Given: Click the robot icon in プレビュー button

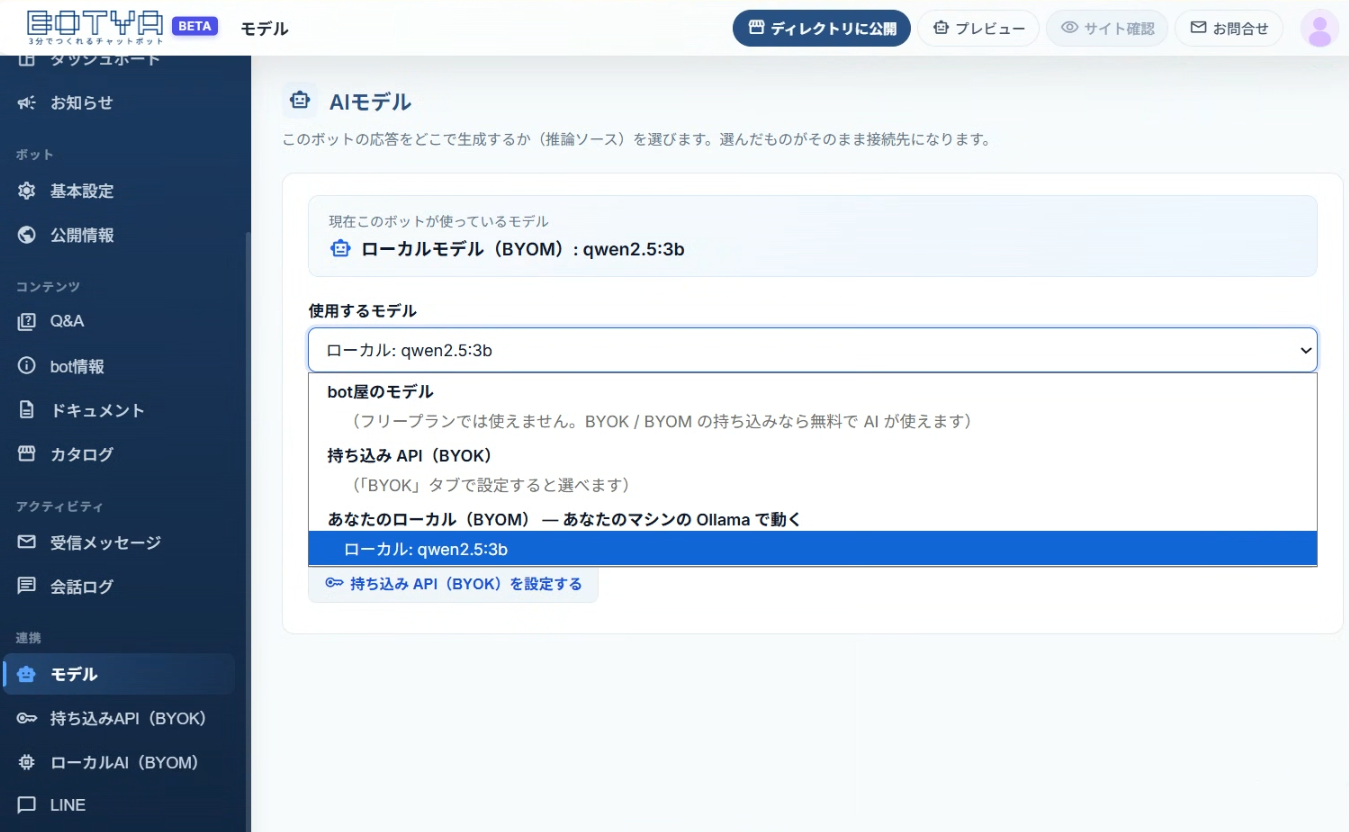Looking at the screenshot, I should coord(940,28).
